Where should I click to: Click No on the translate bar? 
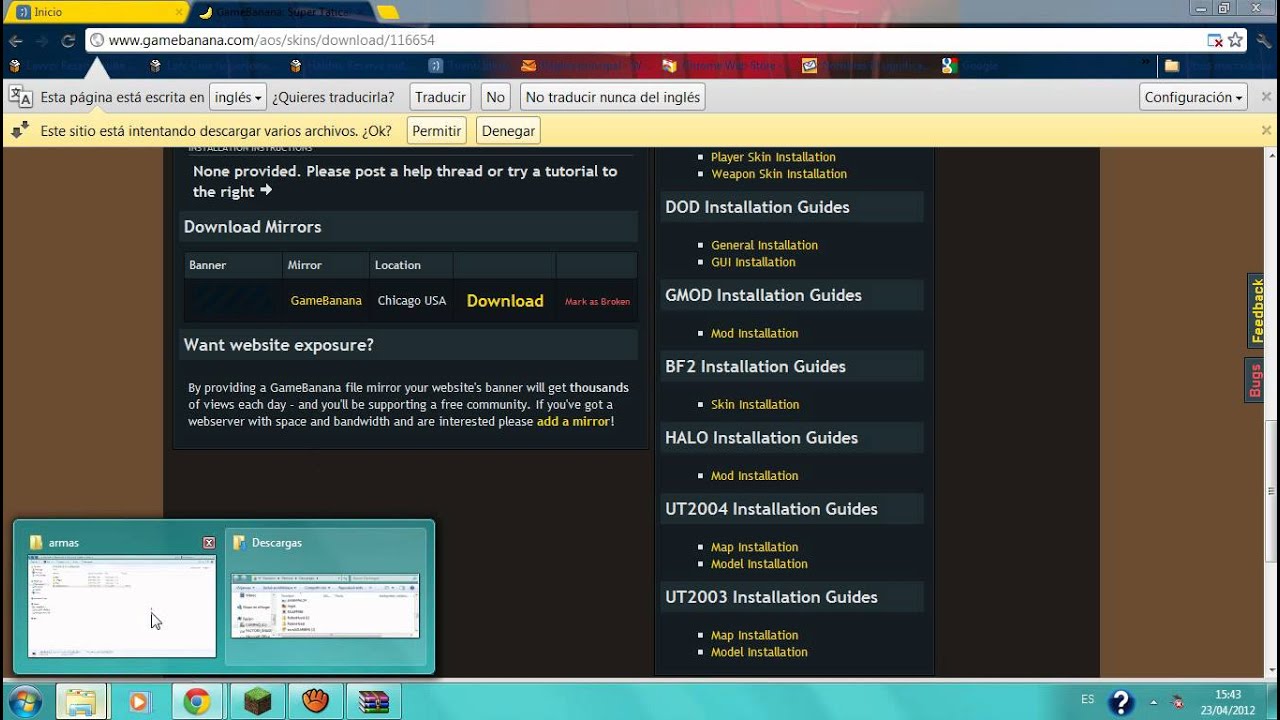495,97
